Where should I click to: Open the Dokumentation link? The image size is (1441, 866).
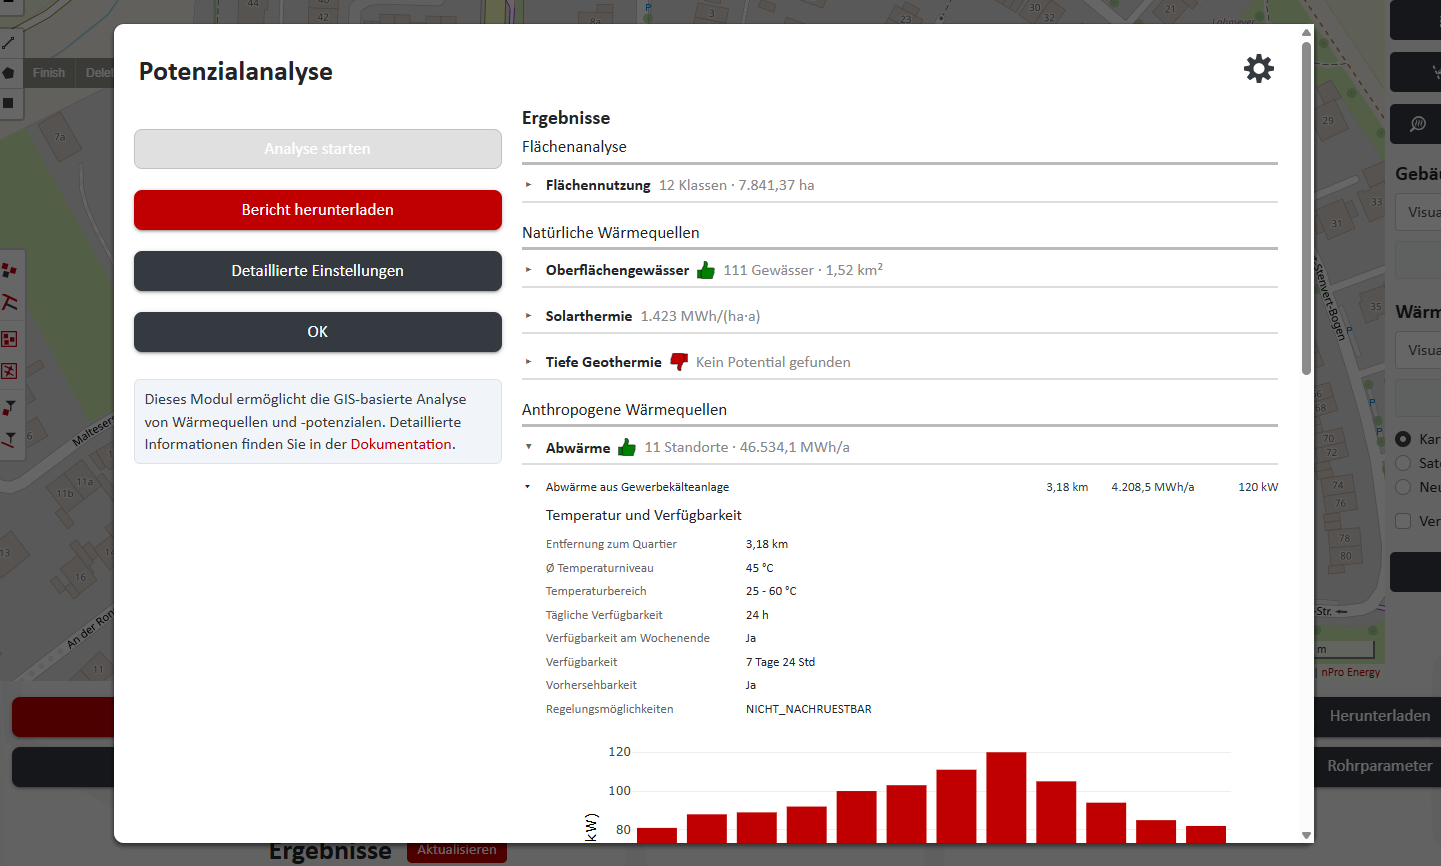coord(401,444)
